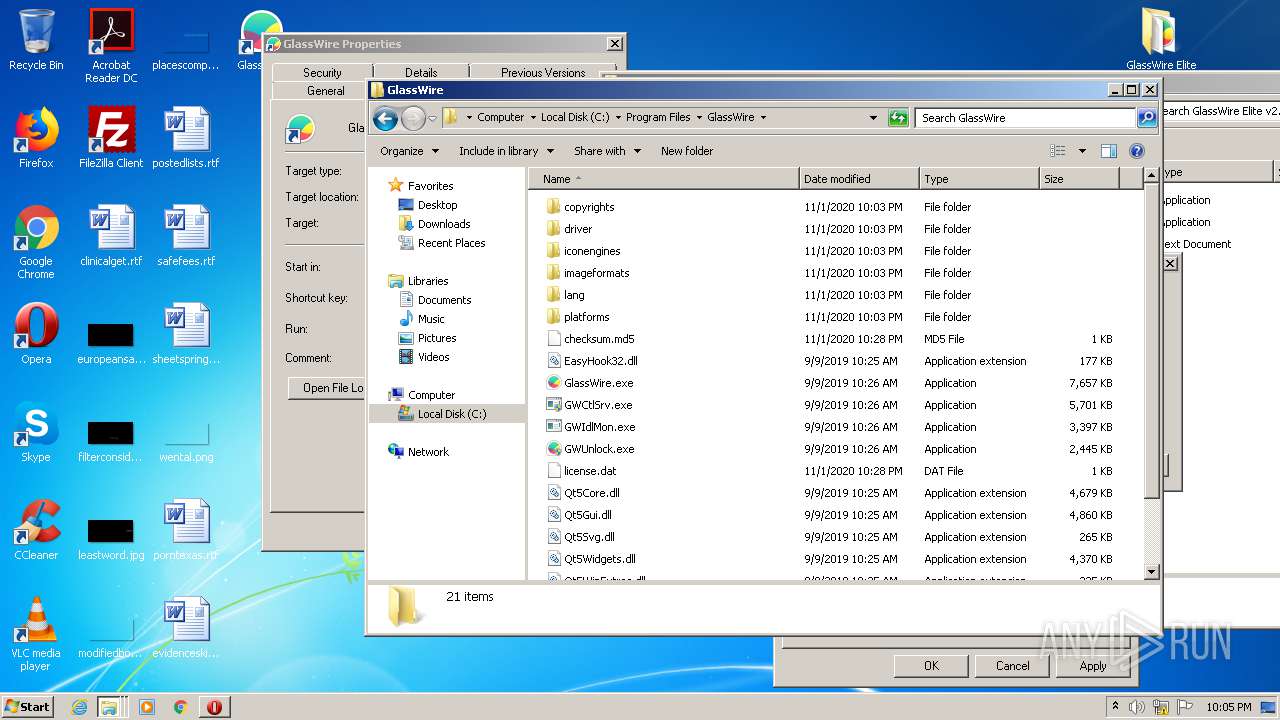This screenshot has width=1280, height=720.
Task: Click the Explorer Forward navigation button
Action: [x=413, y=118]
